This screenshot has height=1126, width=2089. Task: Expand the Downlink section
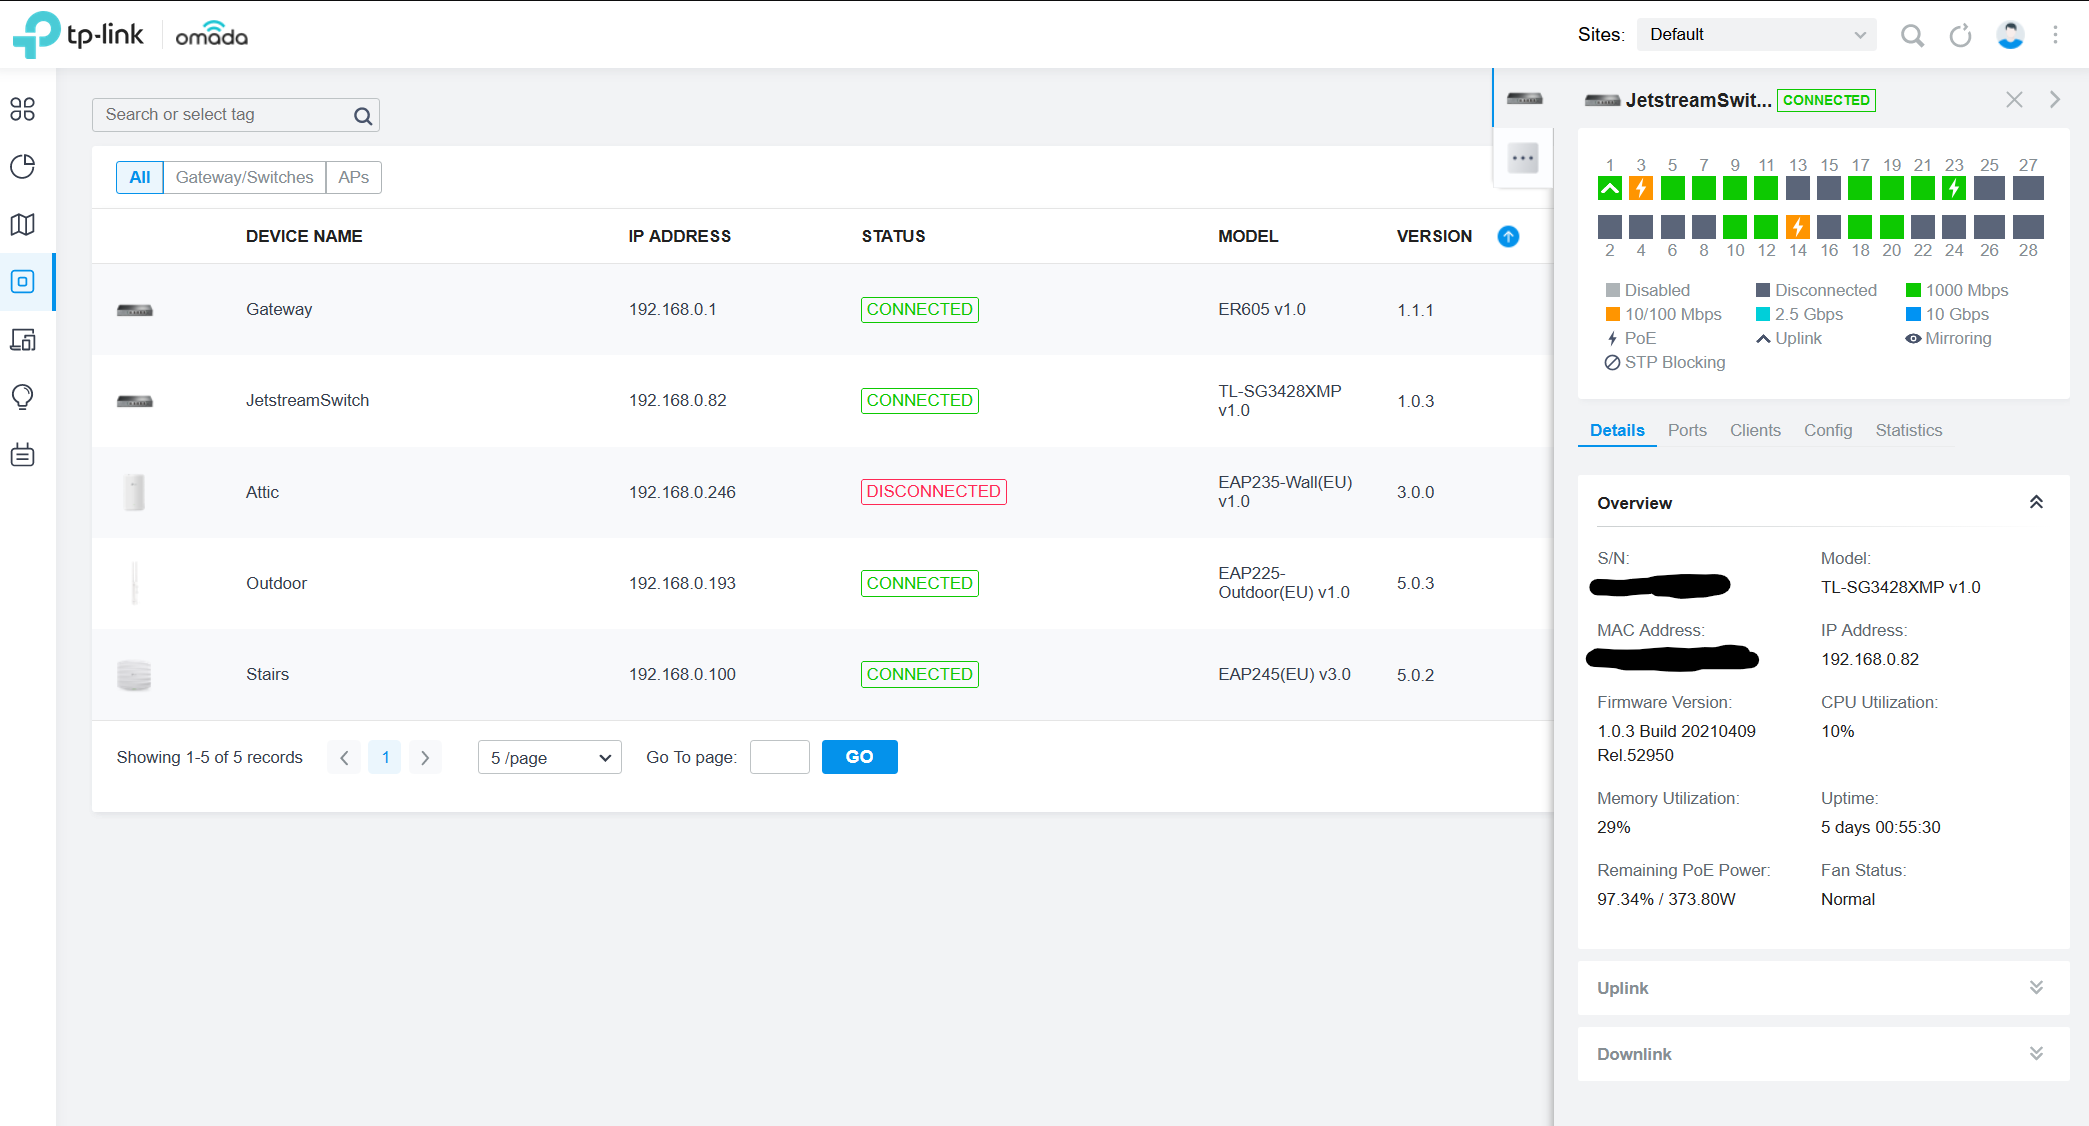[x=2036, y=1054]
